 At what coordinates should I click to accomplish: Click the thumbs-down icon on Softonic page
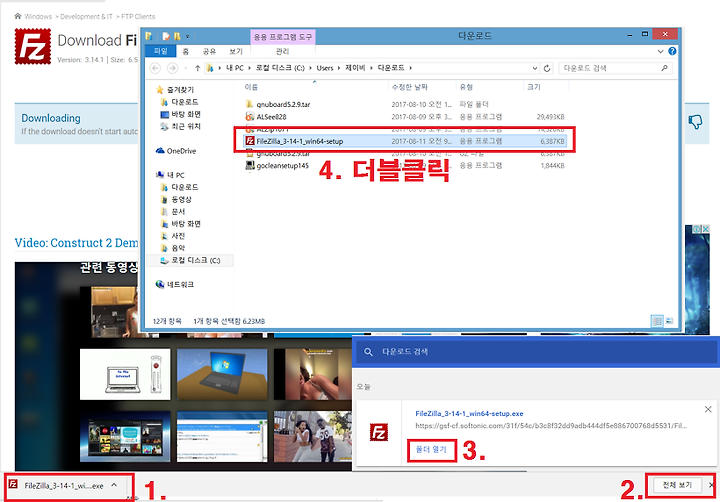(695, 122)
